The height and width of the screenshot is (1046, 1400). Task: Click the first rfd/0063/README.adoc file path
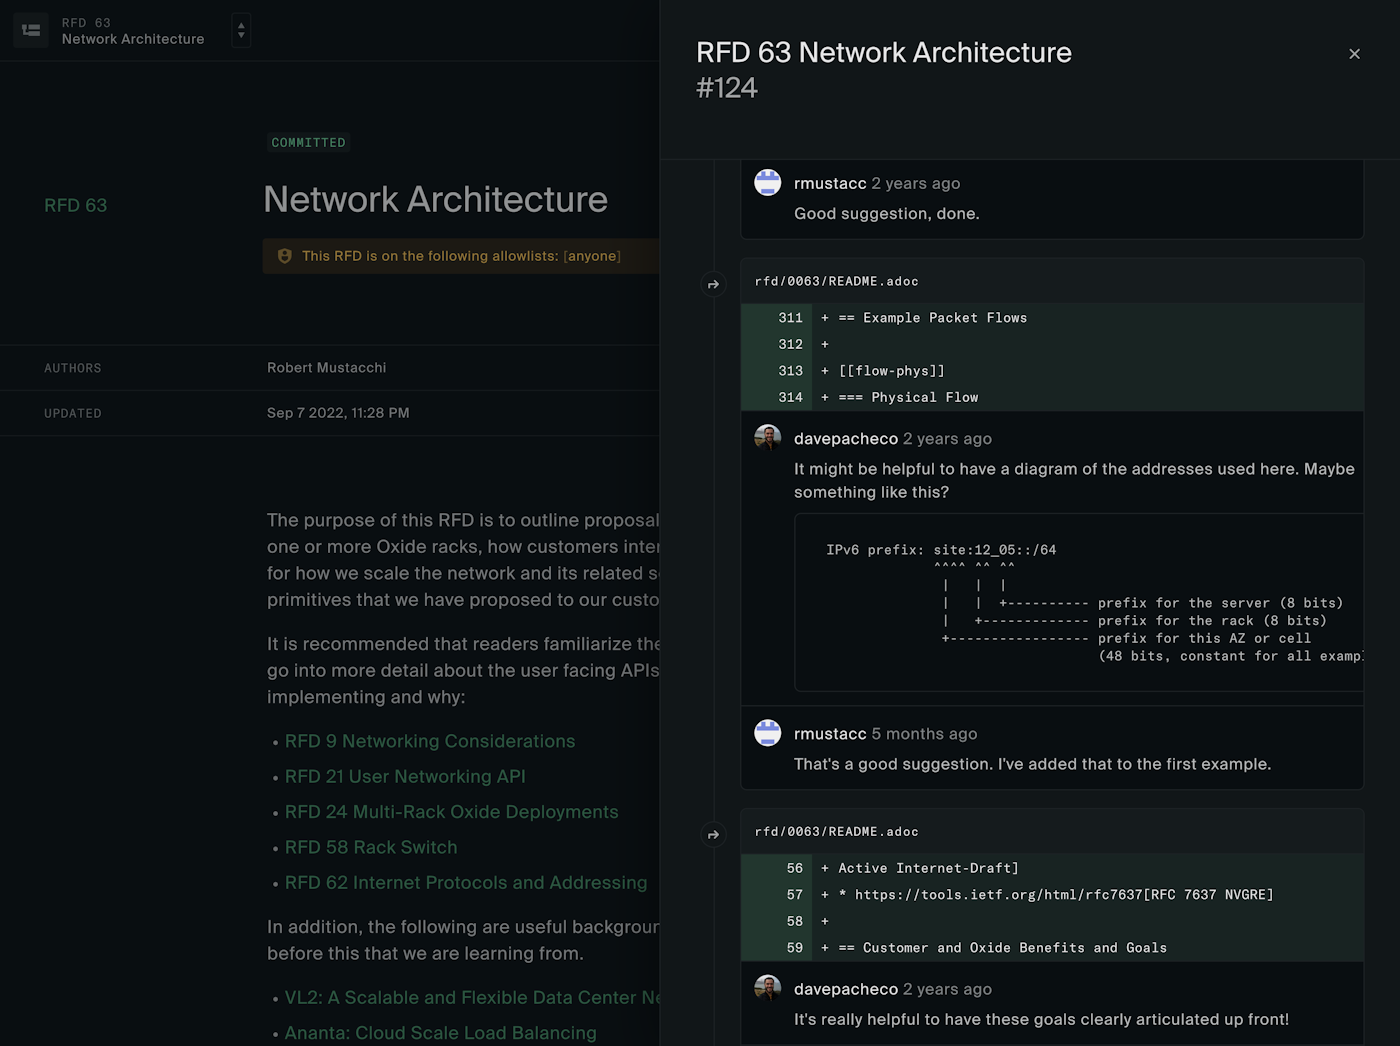(836, 282)
